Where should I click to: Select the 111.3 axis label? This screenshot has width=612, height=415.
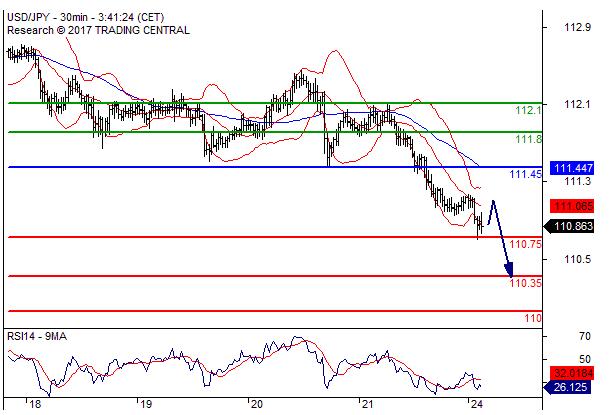coord(578,182)
